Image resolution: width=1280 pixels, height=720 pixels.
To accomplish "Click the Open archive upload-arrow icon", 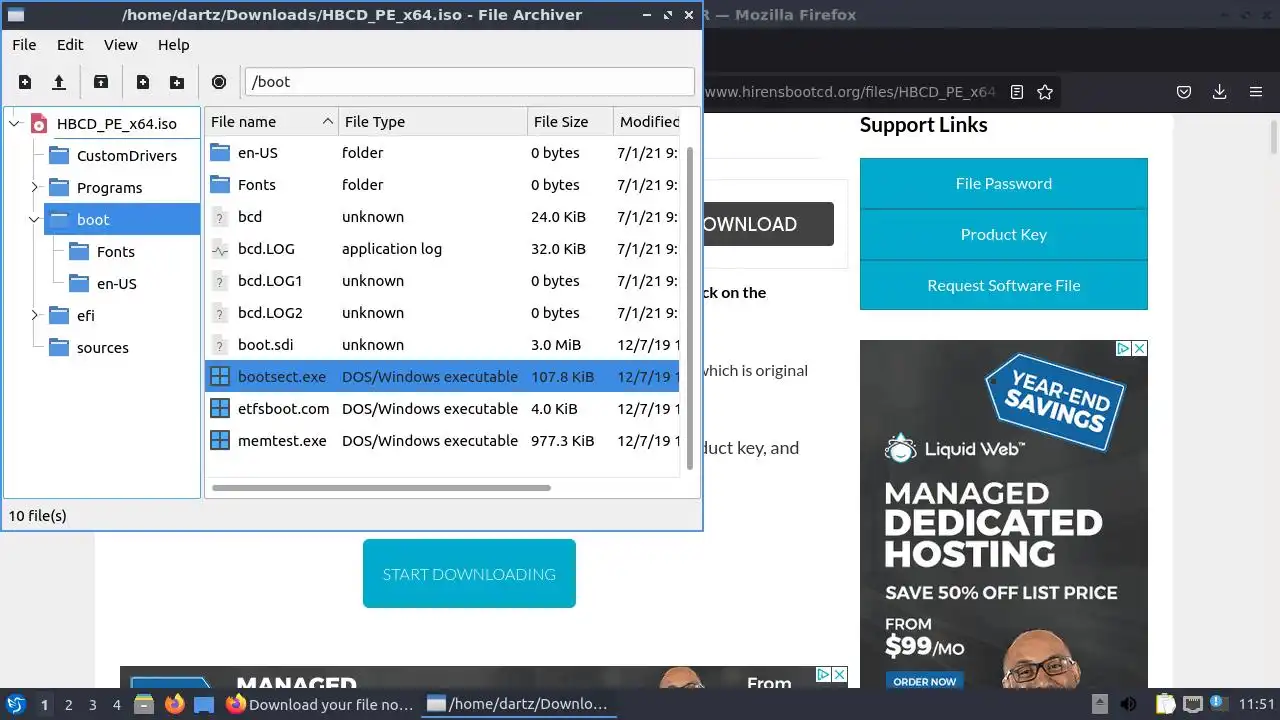I will [59, 82].
